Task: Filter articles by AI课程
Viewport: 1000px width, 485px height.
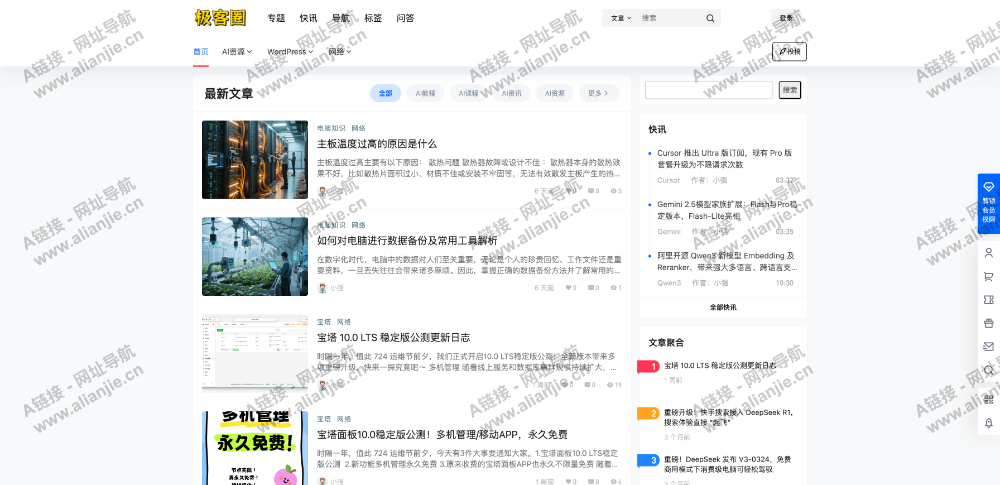Action: point(468,93)
